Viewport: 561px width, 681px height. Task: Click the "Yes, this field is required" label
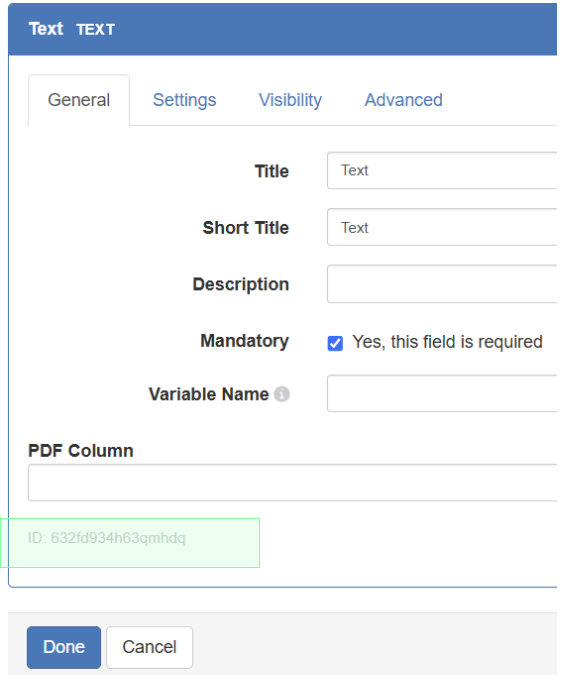tap(447, 342)
